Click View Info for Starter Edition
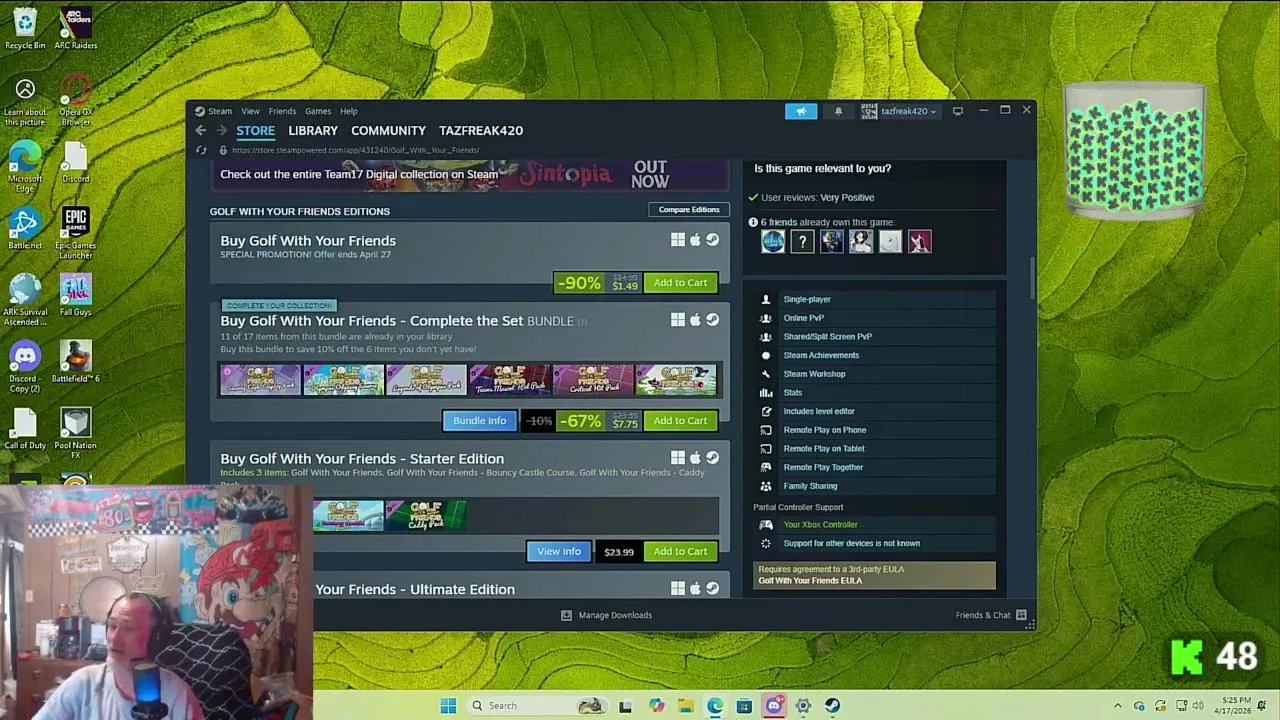This screenshot has width=1280, height=720. tap(559, 552)
